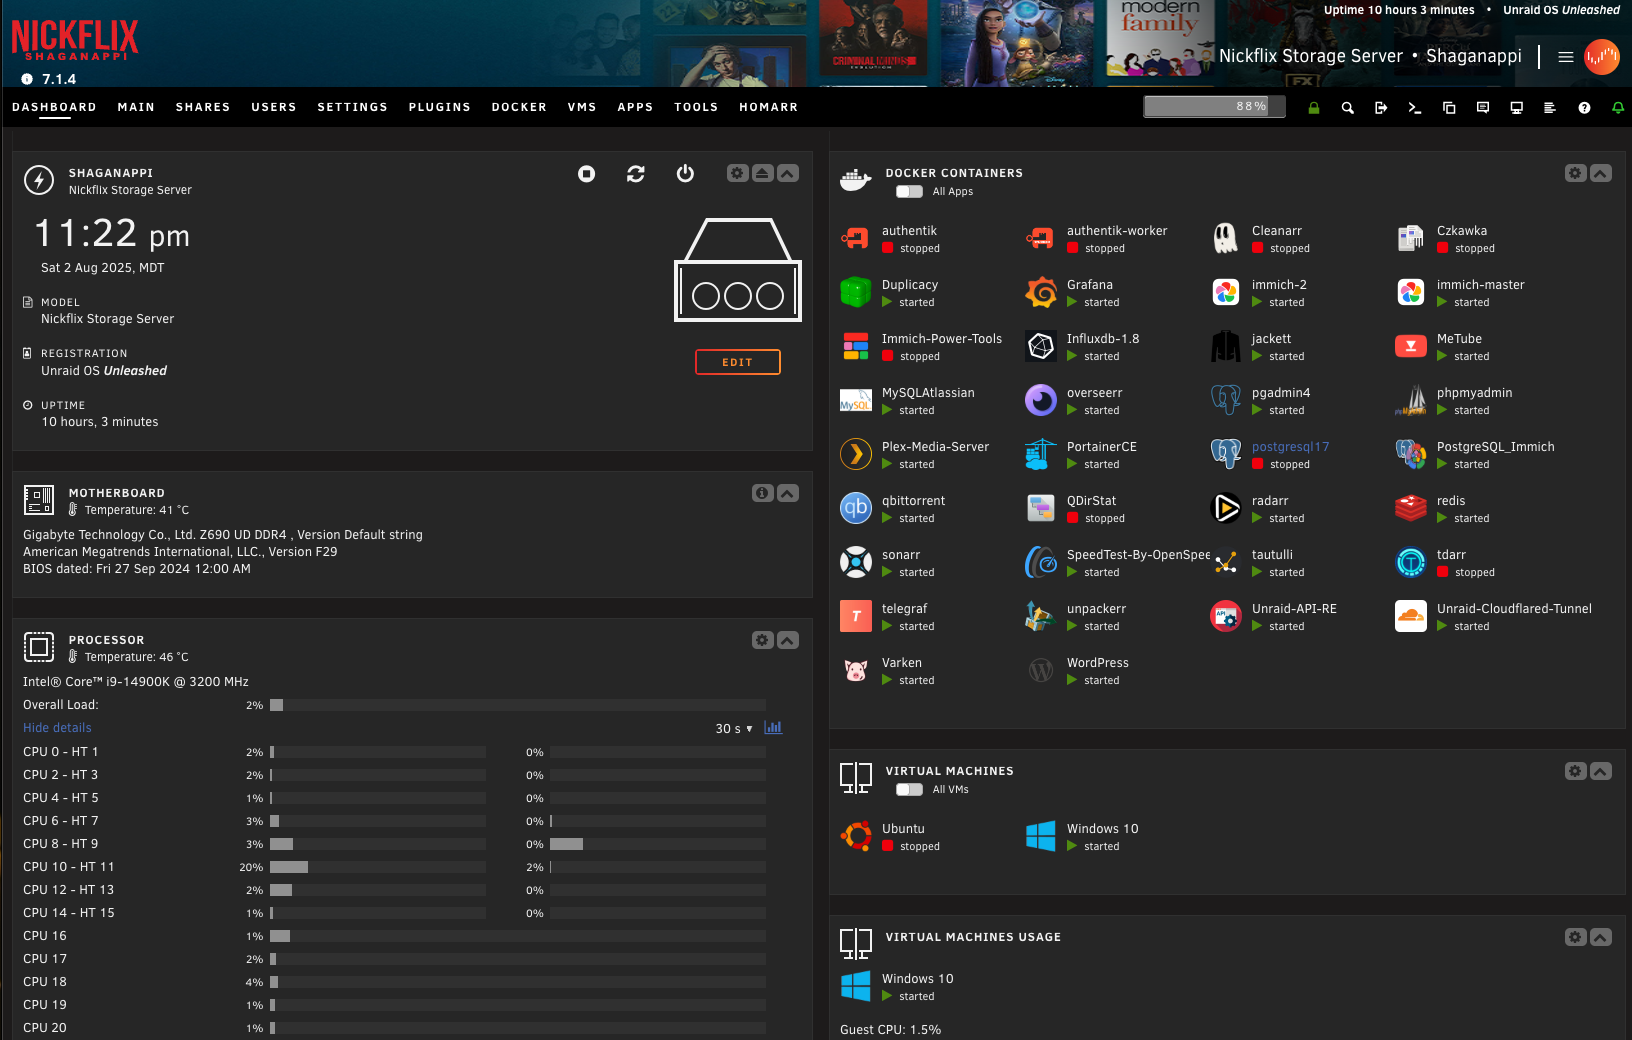This screenshot has height=1040, width=1632.
Task: Click the motherboard info icon
Action: [762, 493]
